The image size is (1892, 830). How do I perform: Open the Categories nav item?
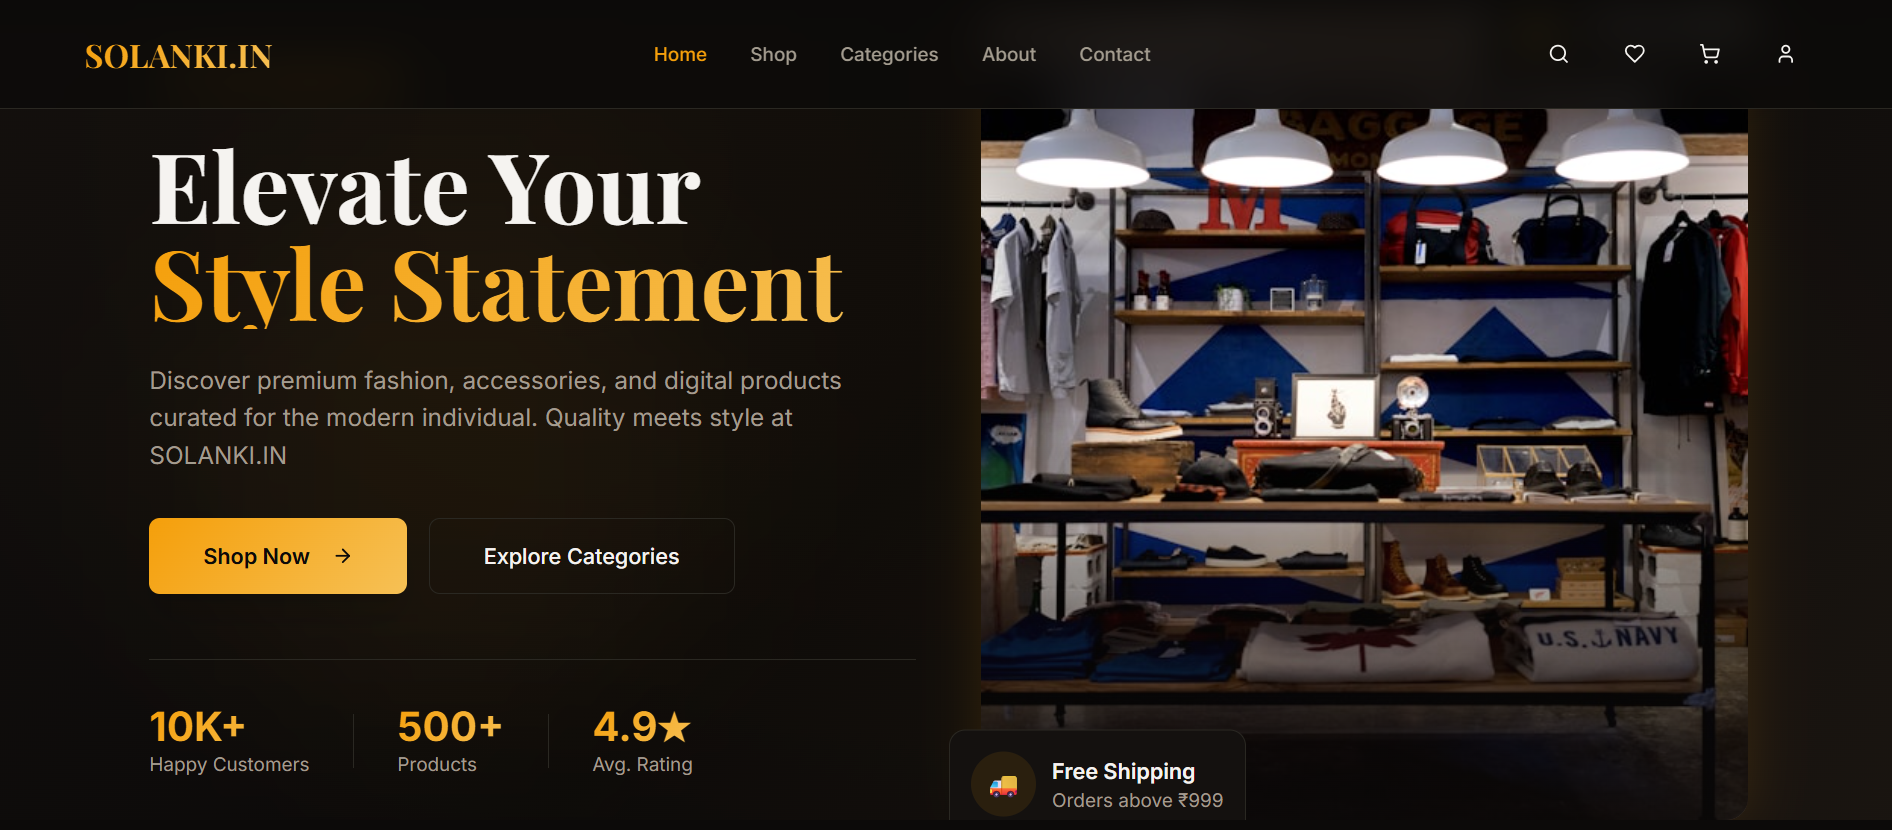(x=889, y=54)
